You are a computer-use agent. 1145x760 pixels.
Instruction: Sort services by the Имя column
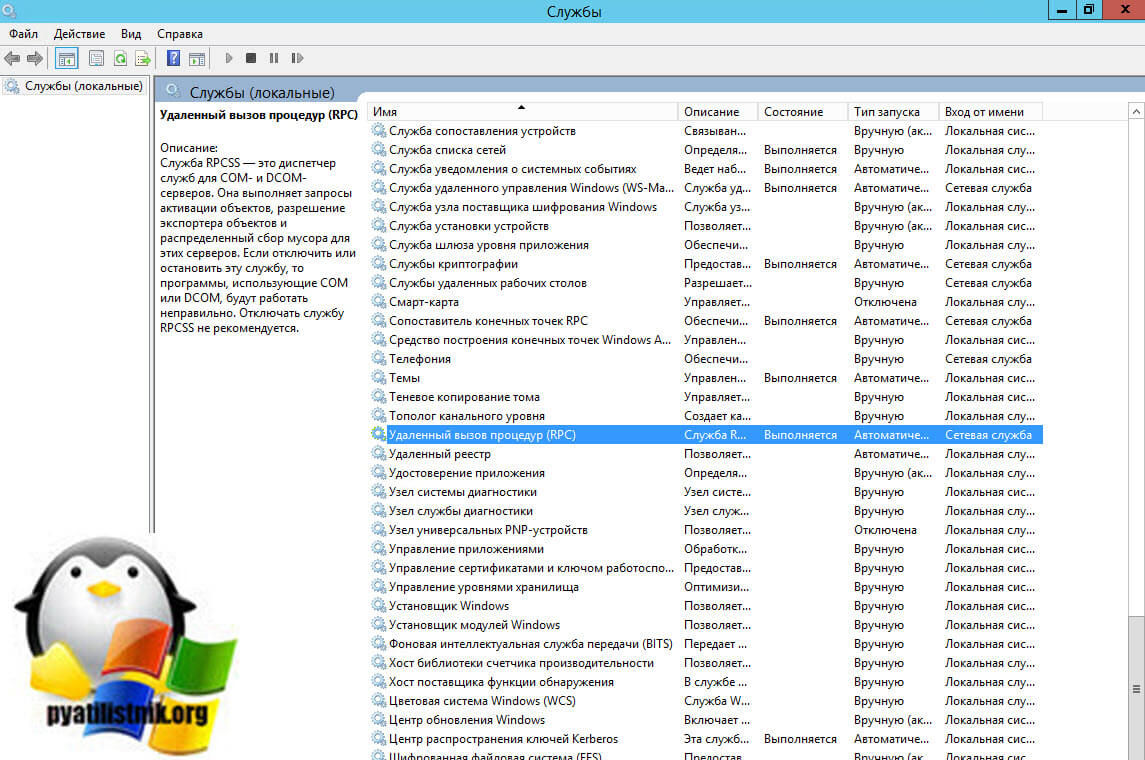click(520, 111)
